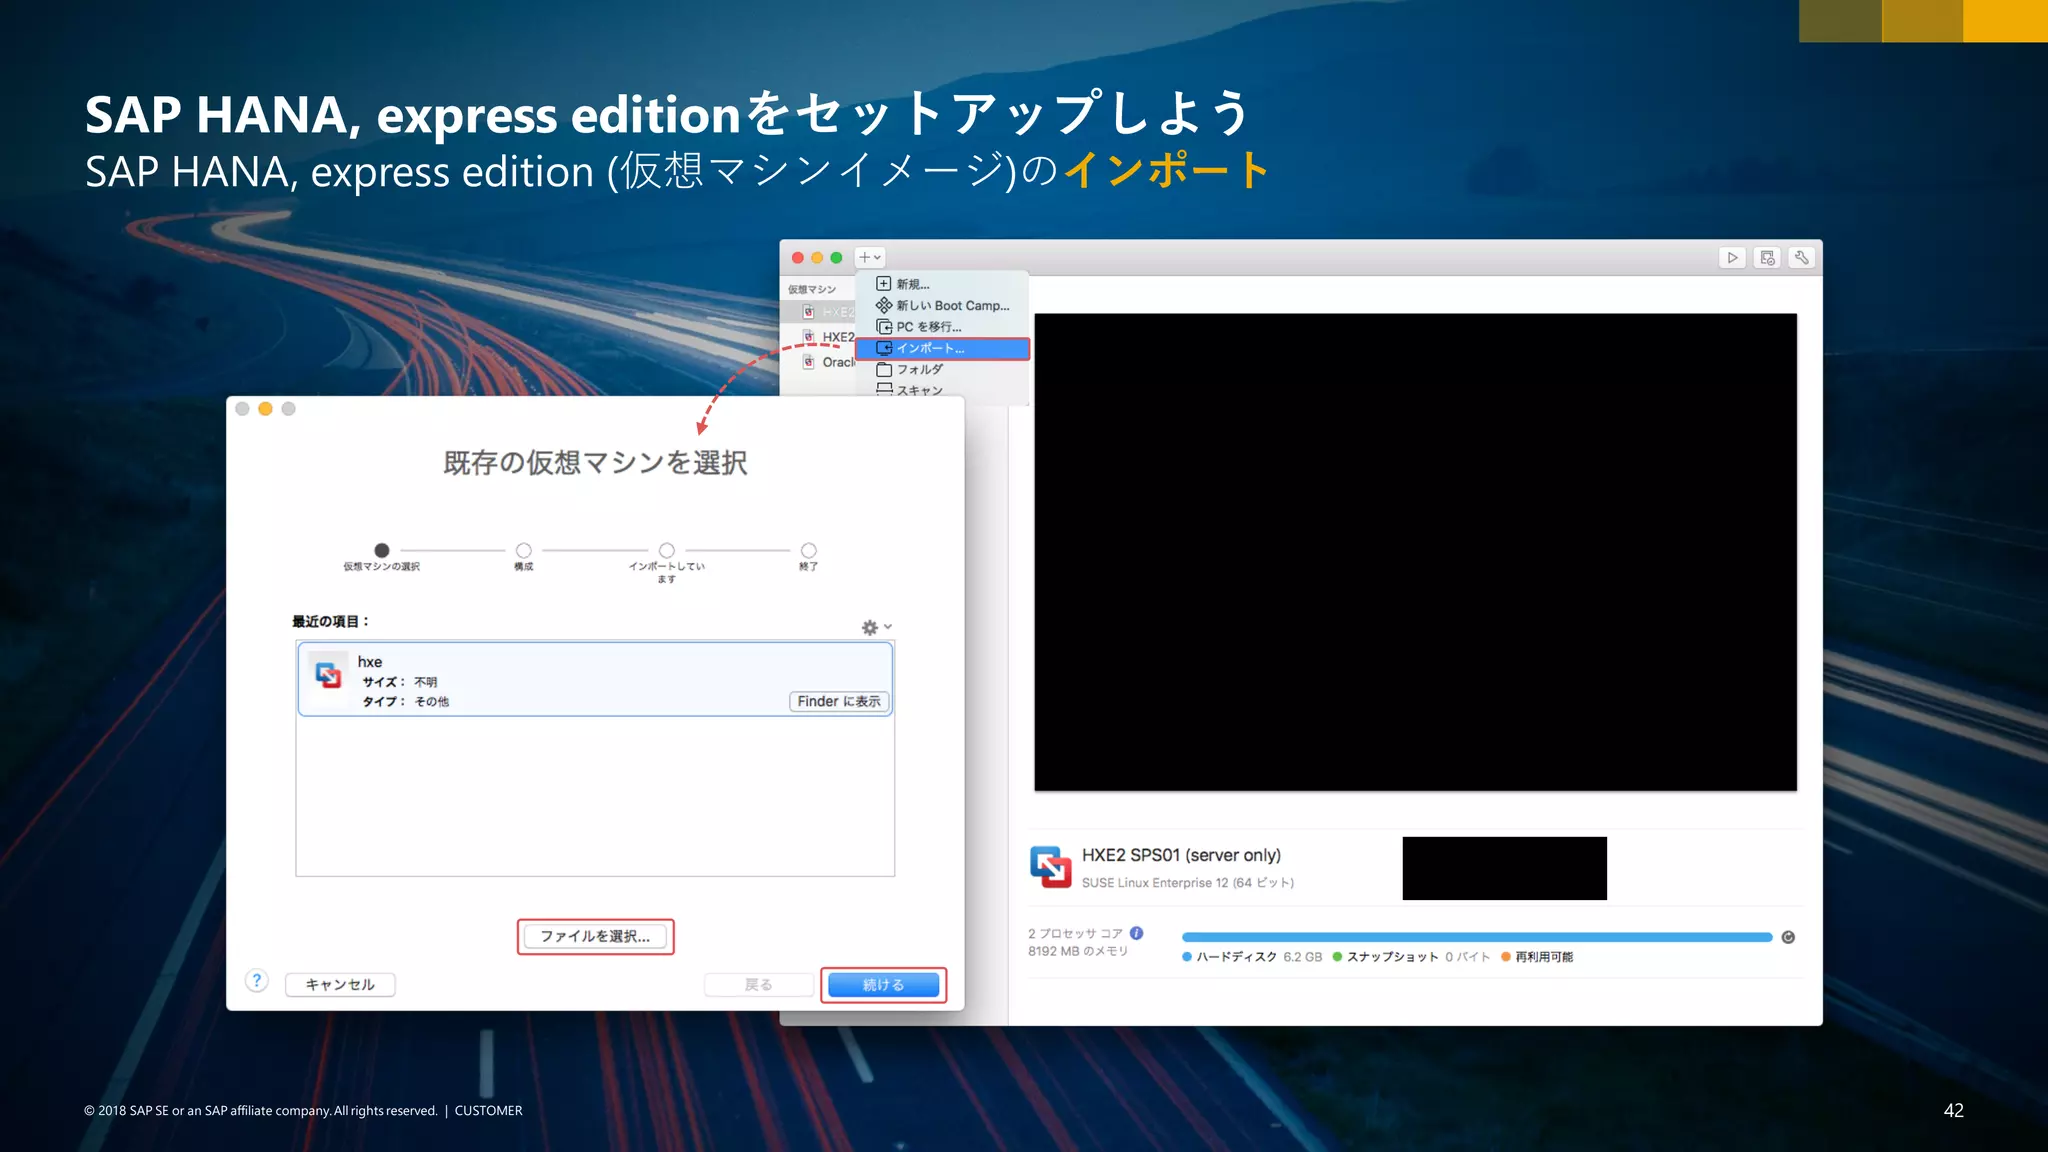The height and width of the screenshot is (1152, 2048).
Task: Select the hxe item in the recent list
Action: (x=595, y=679)
